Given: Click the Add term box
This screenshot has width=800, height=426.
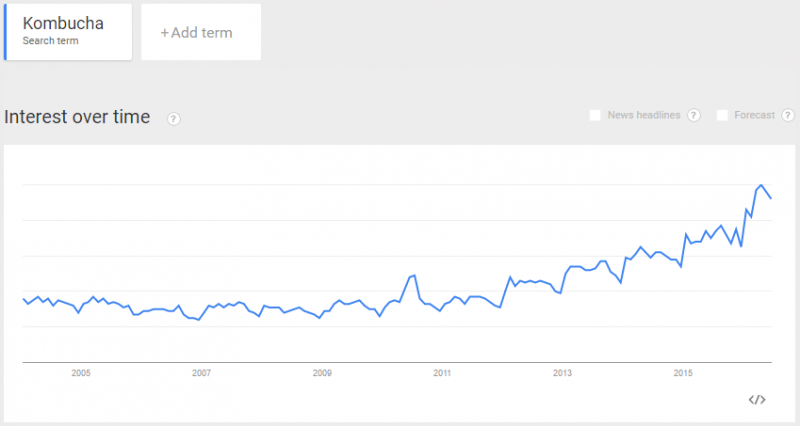Looking at the screenshot, I should click(201, 32).
